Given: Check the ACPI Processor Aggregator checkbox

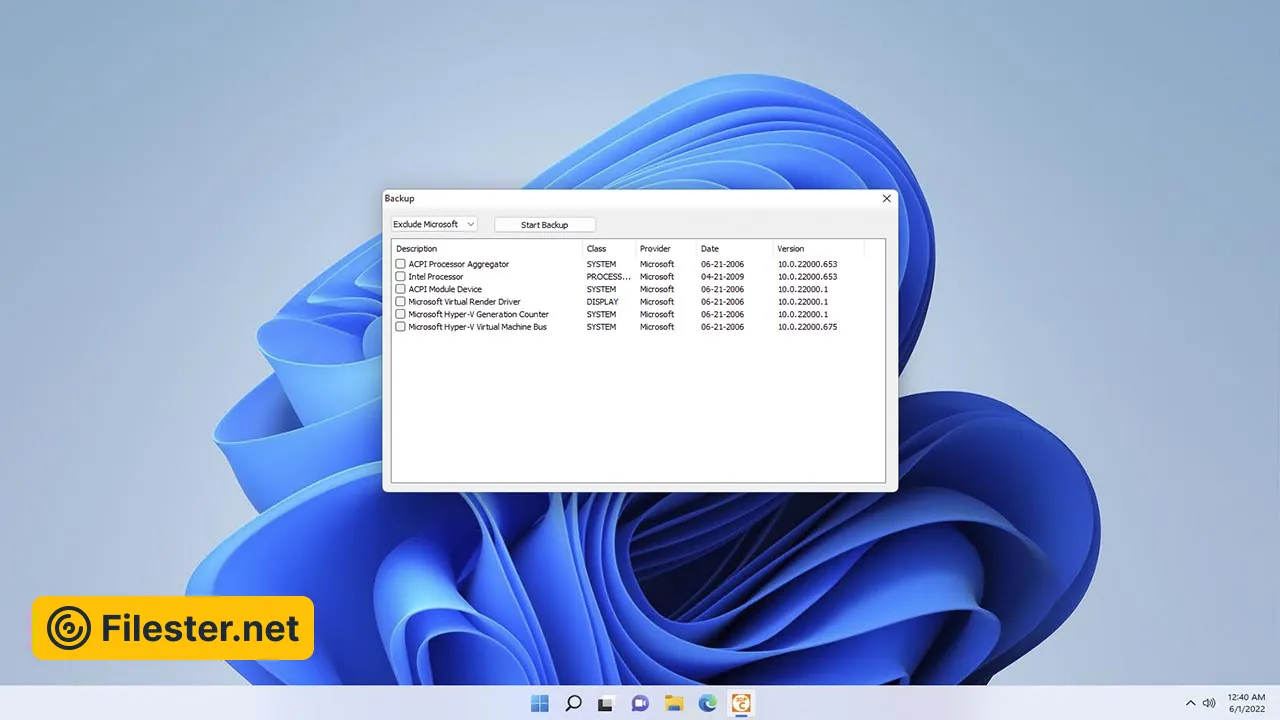Looking at the screenshot, I should pos(400,264).
